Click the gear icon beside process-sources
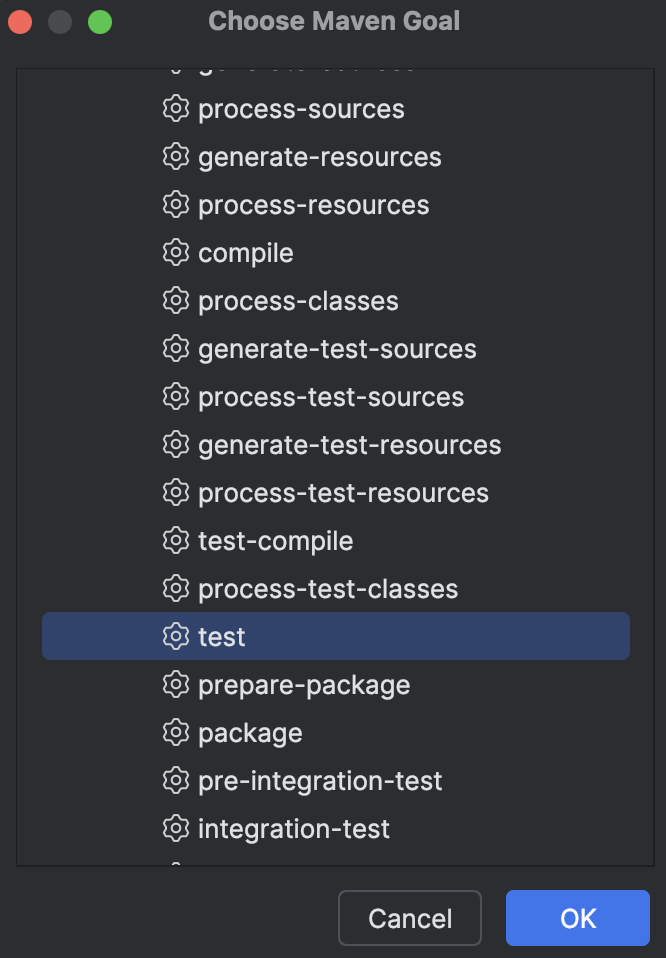Screen dimensions: 666x958 (176, 109)
